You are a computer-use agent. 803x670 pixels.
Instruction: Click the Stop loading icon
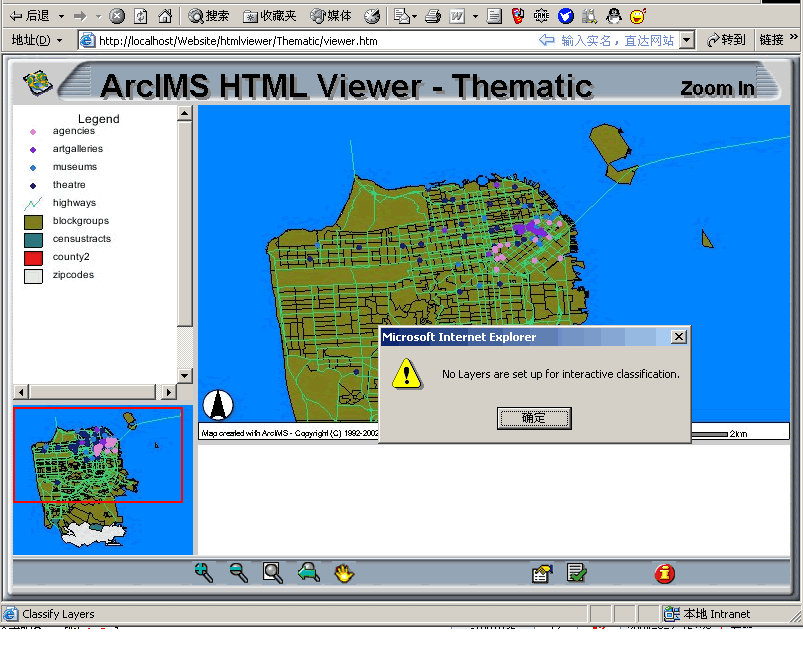117,16
